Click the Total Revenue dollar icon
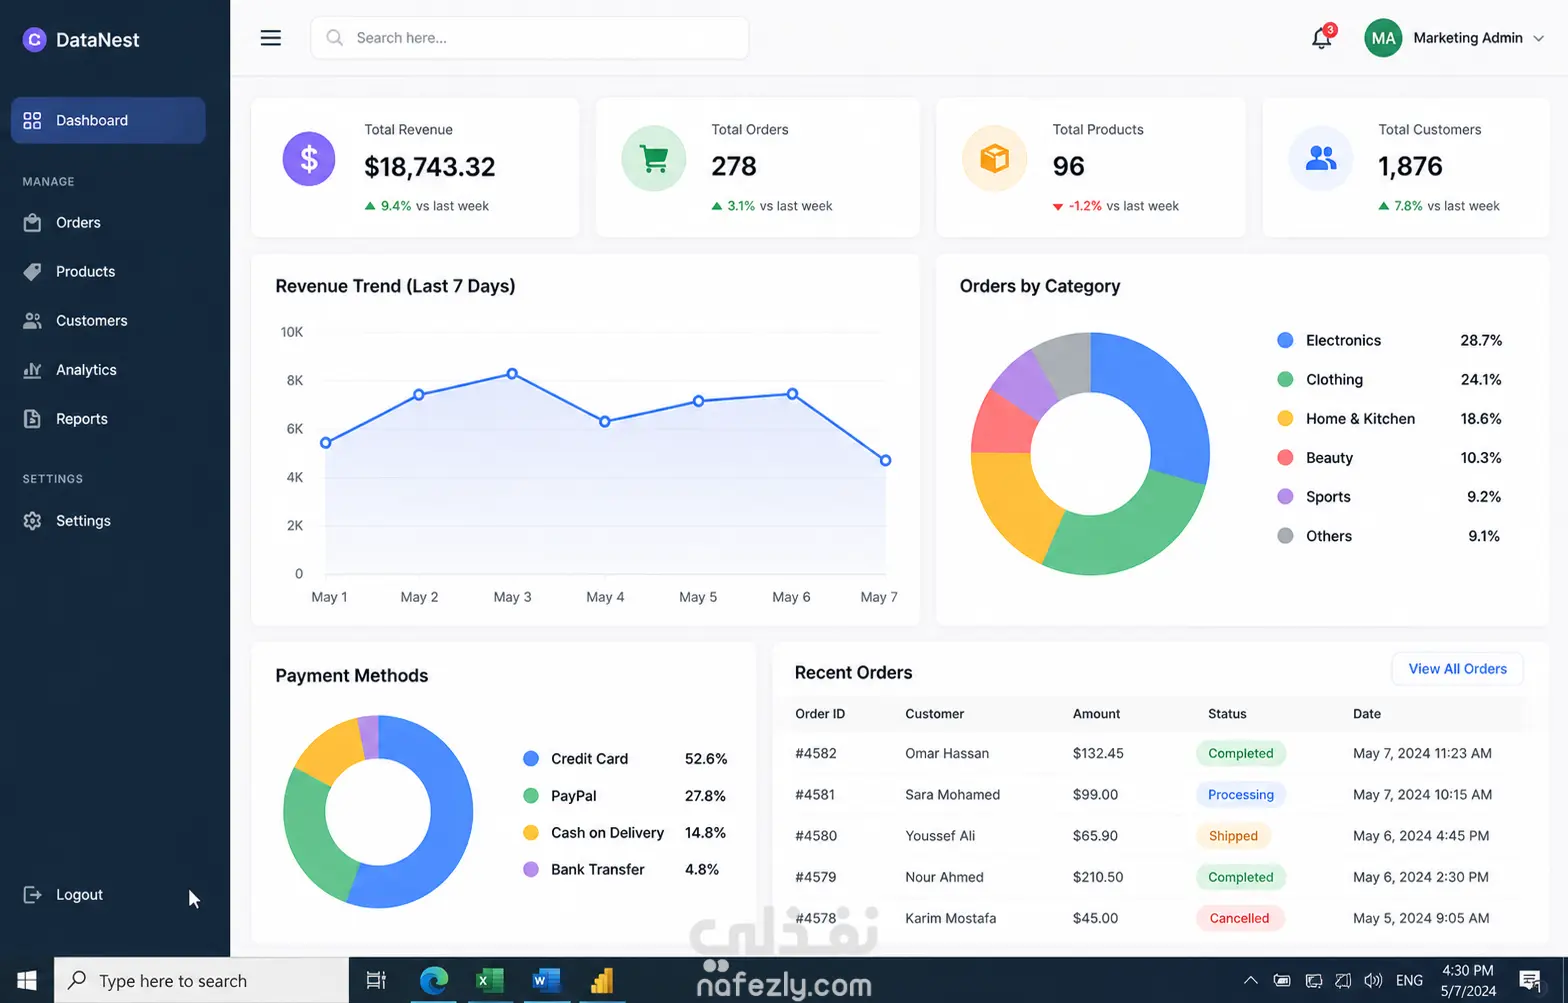 pyautogui.click(x=309, y=159)
